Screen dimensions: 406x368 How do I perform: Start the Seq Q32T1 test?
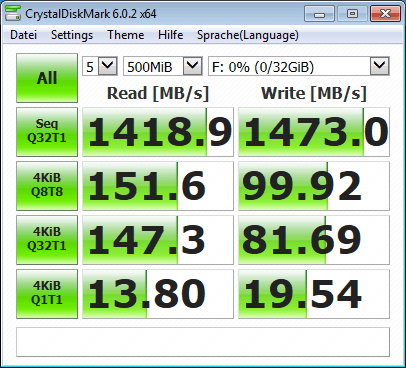click(x=47, y=132)
